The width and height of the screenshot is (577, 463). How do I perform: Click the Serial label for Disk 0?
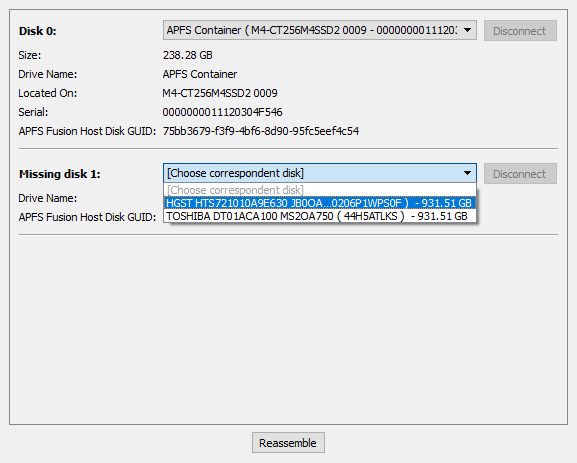33,112
